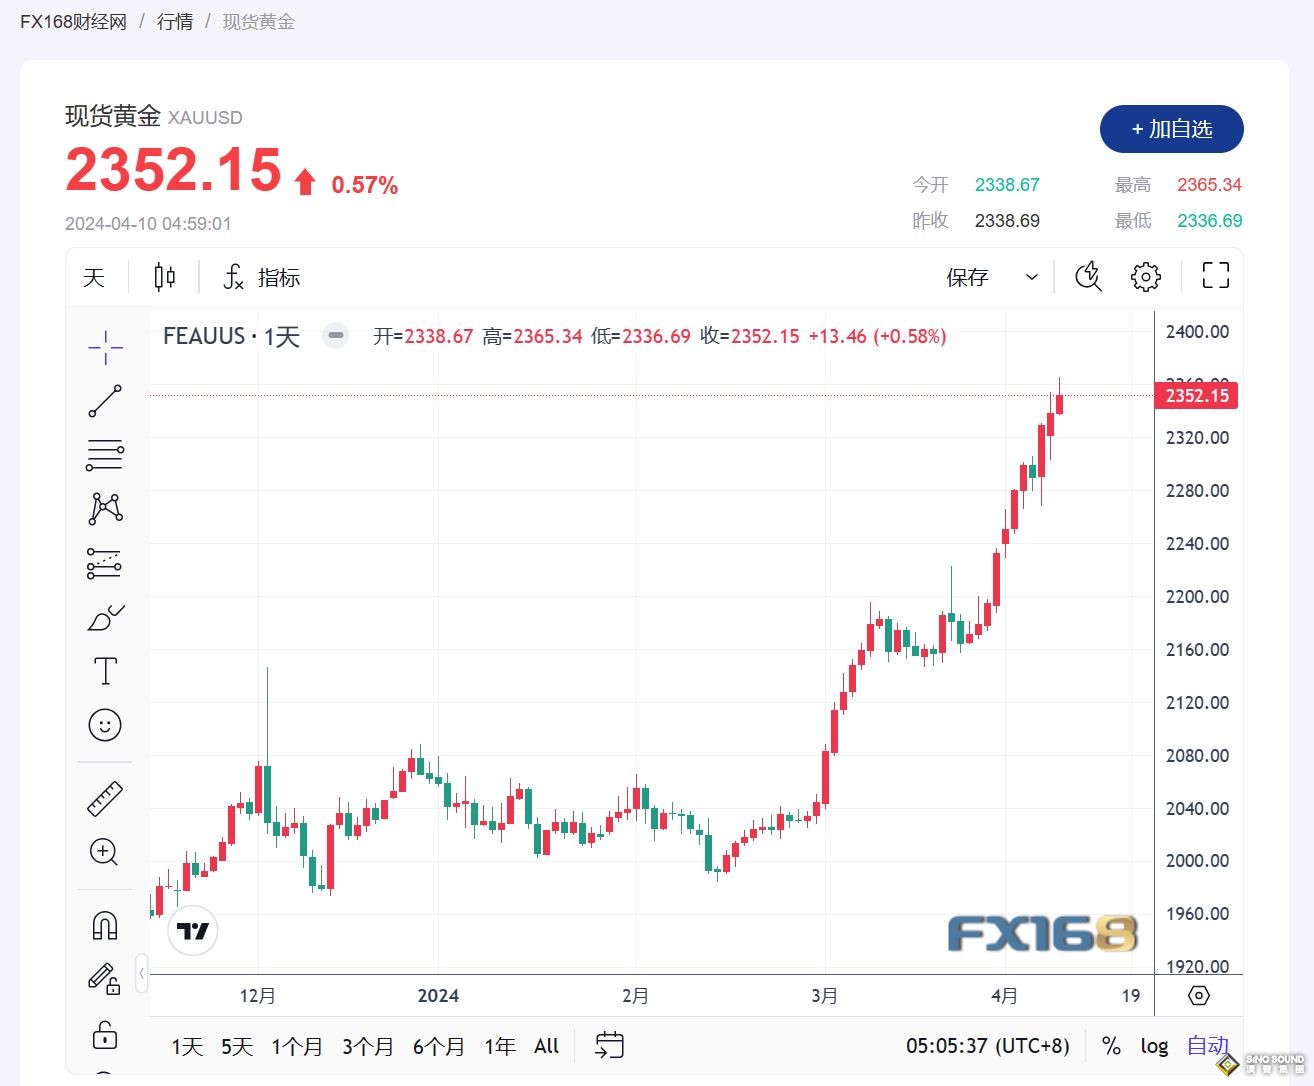
Task: Open the 天 interval selector
Action: point(94,277)
